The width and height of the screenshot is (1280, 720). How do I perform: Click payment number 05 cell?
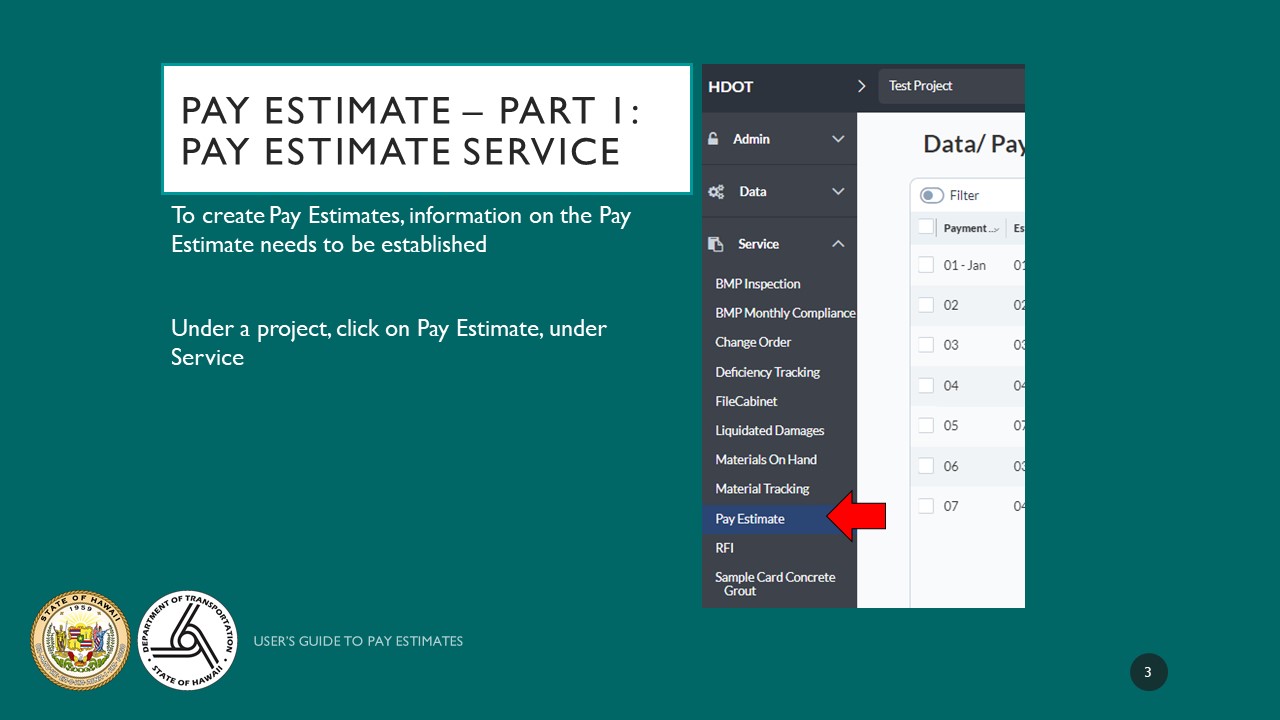click(x=951, y=425)
